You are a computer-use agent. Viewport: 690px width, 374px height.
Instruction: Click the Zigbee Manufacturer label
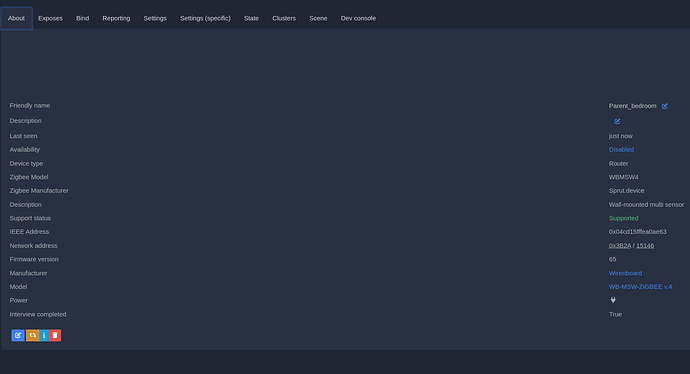[x=39, y=191]
